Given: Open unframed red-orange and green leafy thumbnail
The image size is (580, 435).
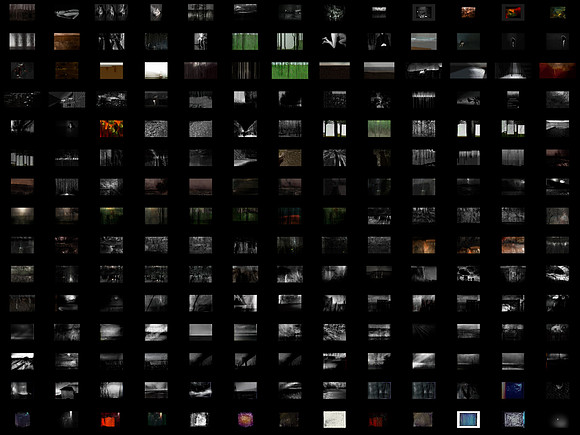Looking at the screenshot, I should point(111,129).
